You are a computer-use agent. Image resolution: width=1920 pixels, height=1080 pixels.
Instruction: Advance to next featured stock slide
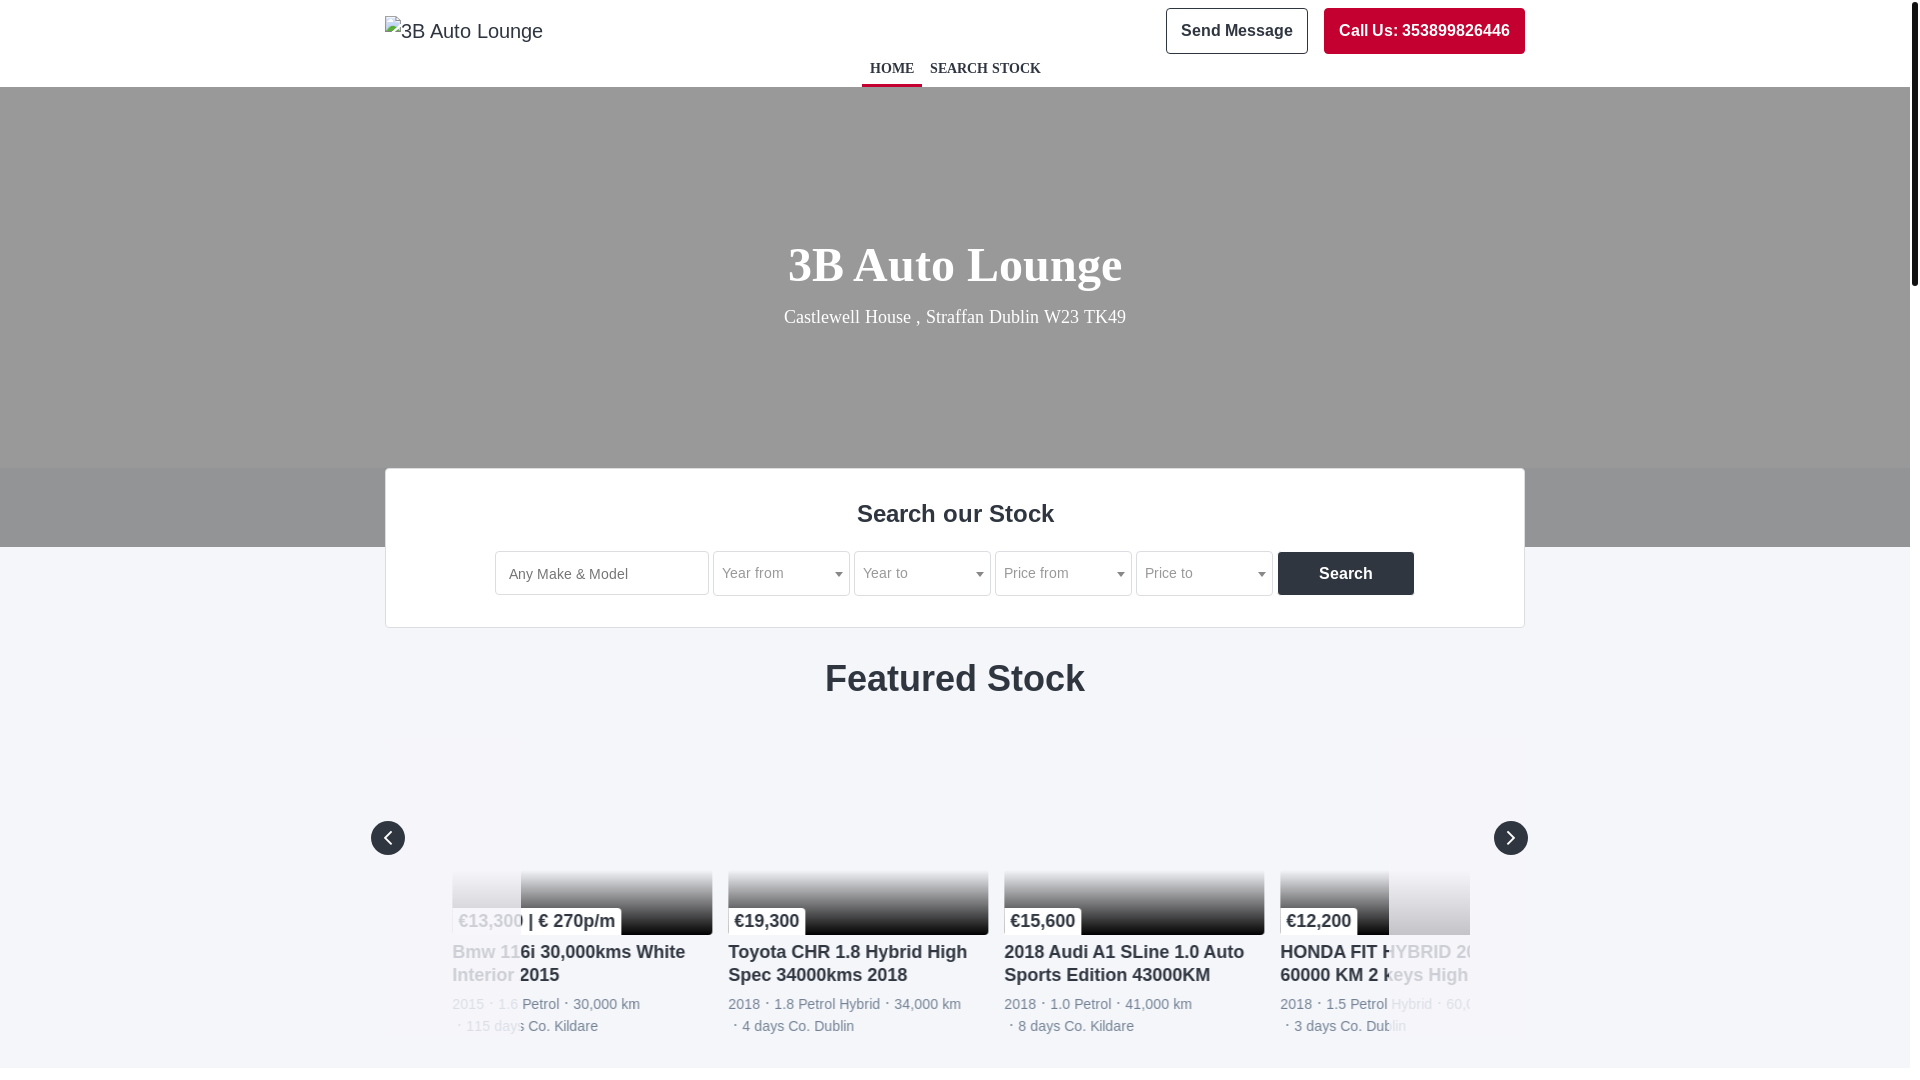click(x=1510, y=838)
